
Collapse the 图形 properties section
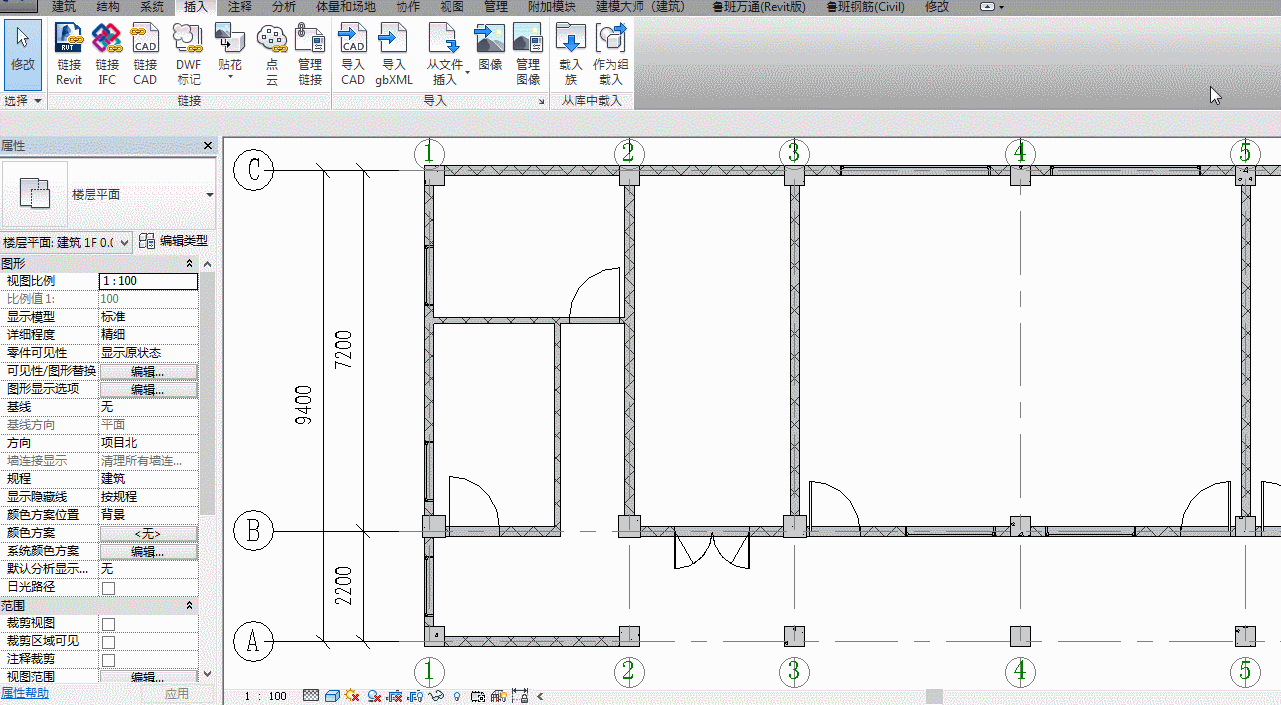tap(190, 264)
